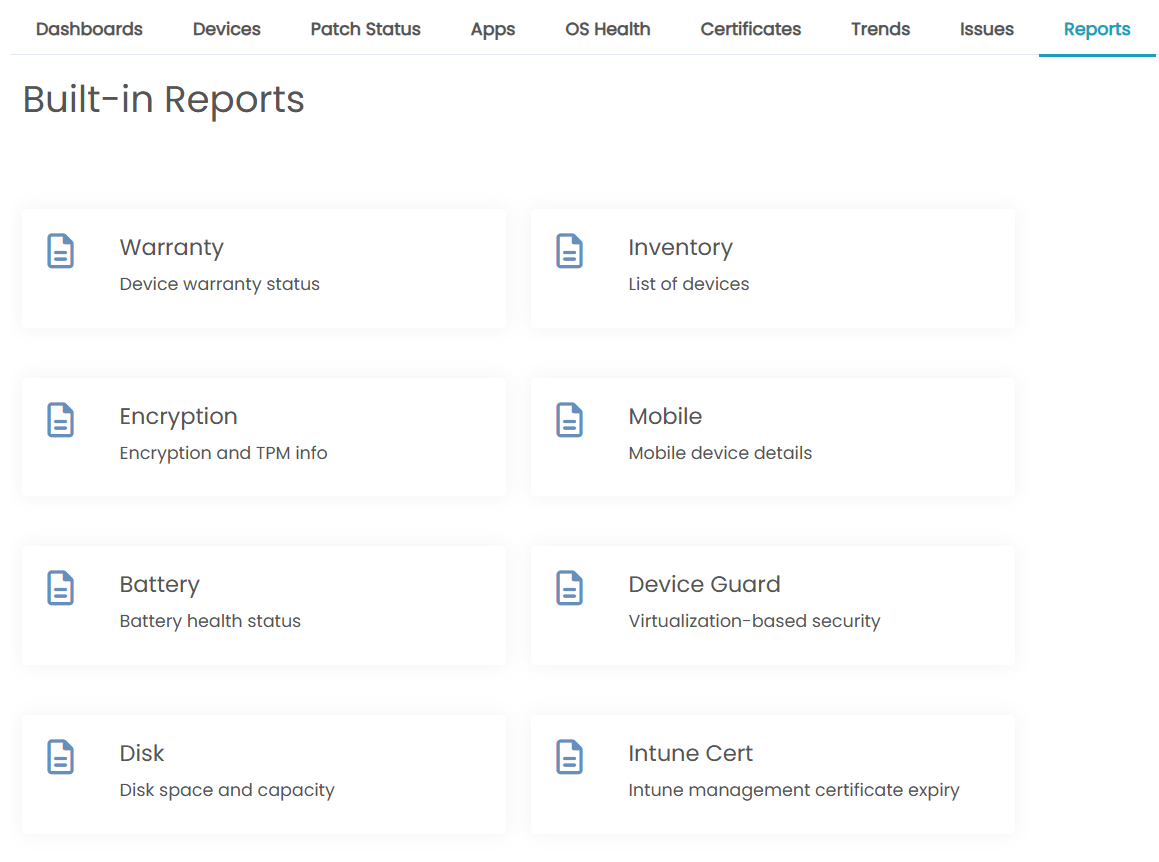
Task: Open the Certificates tab
Action: 750,29
